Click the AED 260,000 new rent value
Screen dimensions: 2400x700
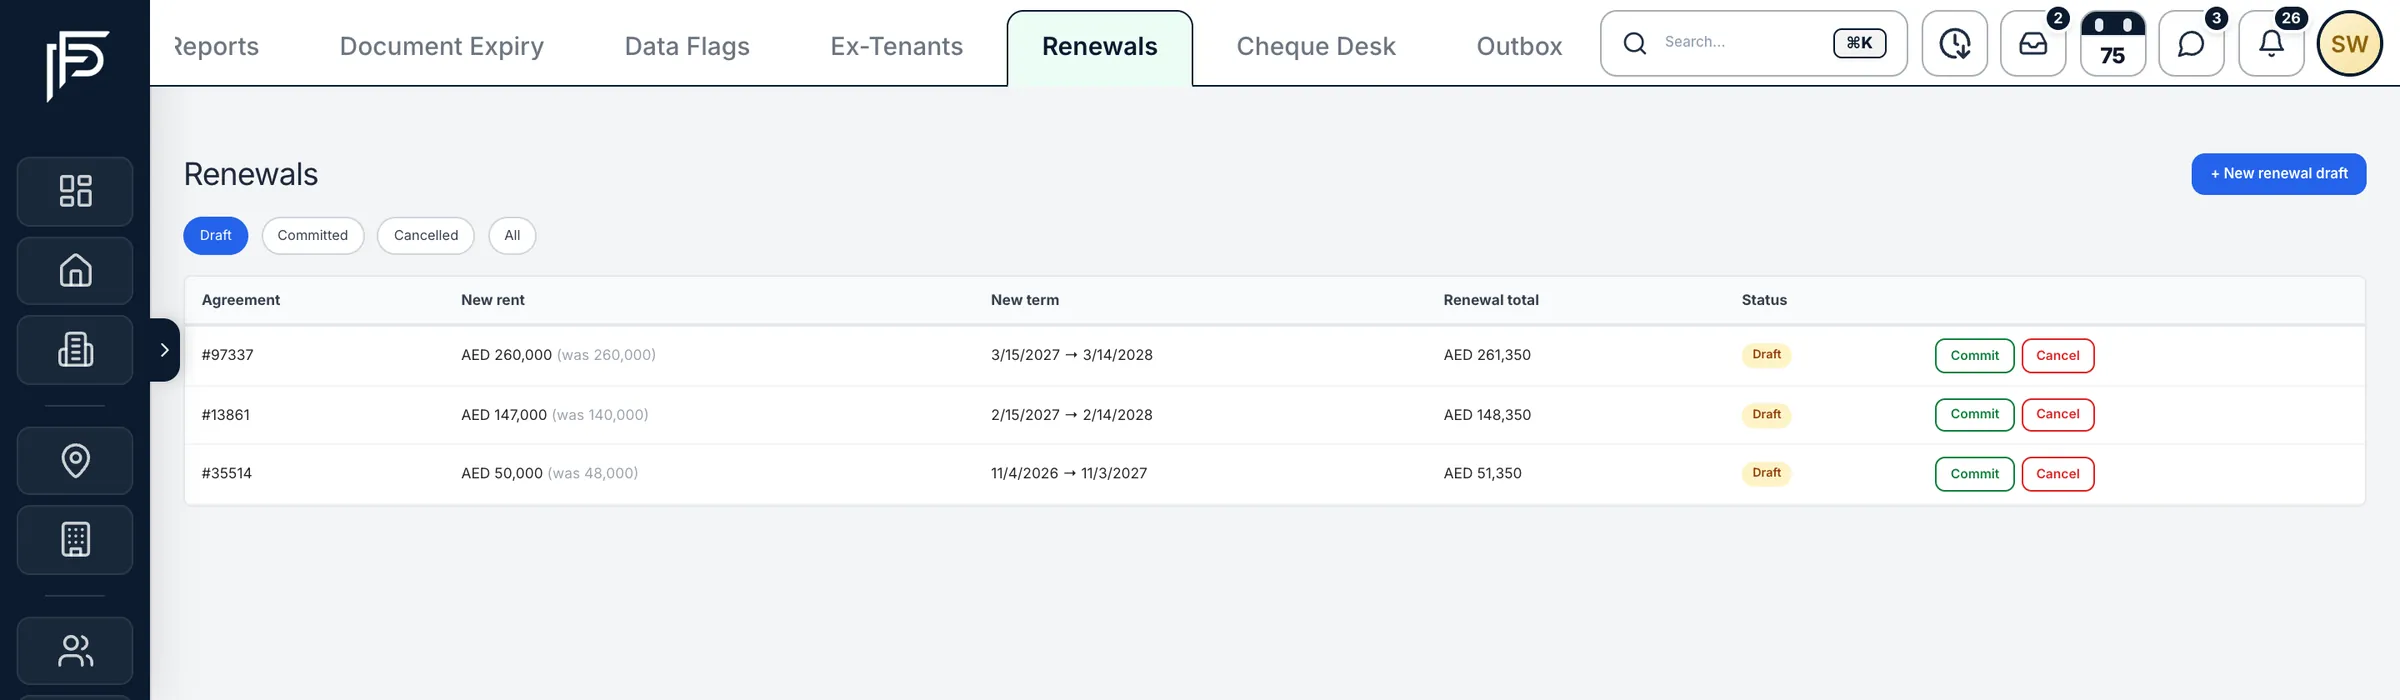tap(506, 355)
